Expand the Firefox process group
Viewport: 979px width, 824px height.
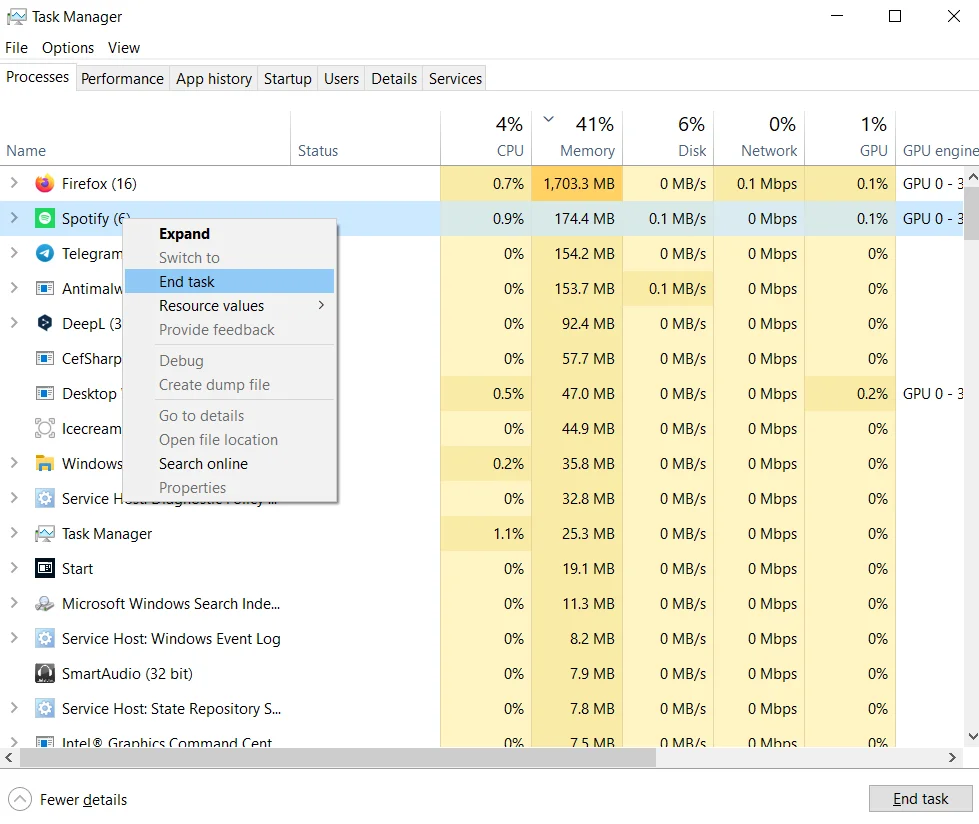(14, 183)
